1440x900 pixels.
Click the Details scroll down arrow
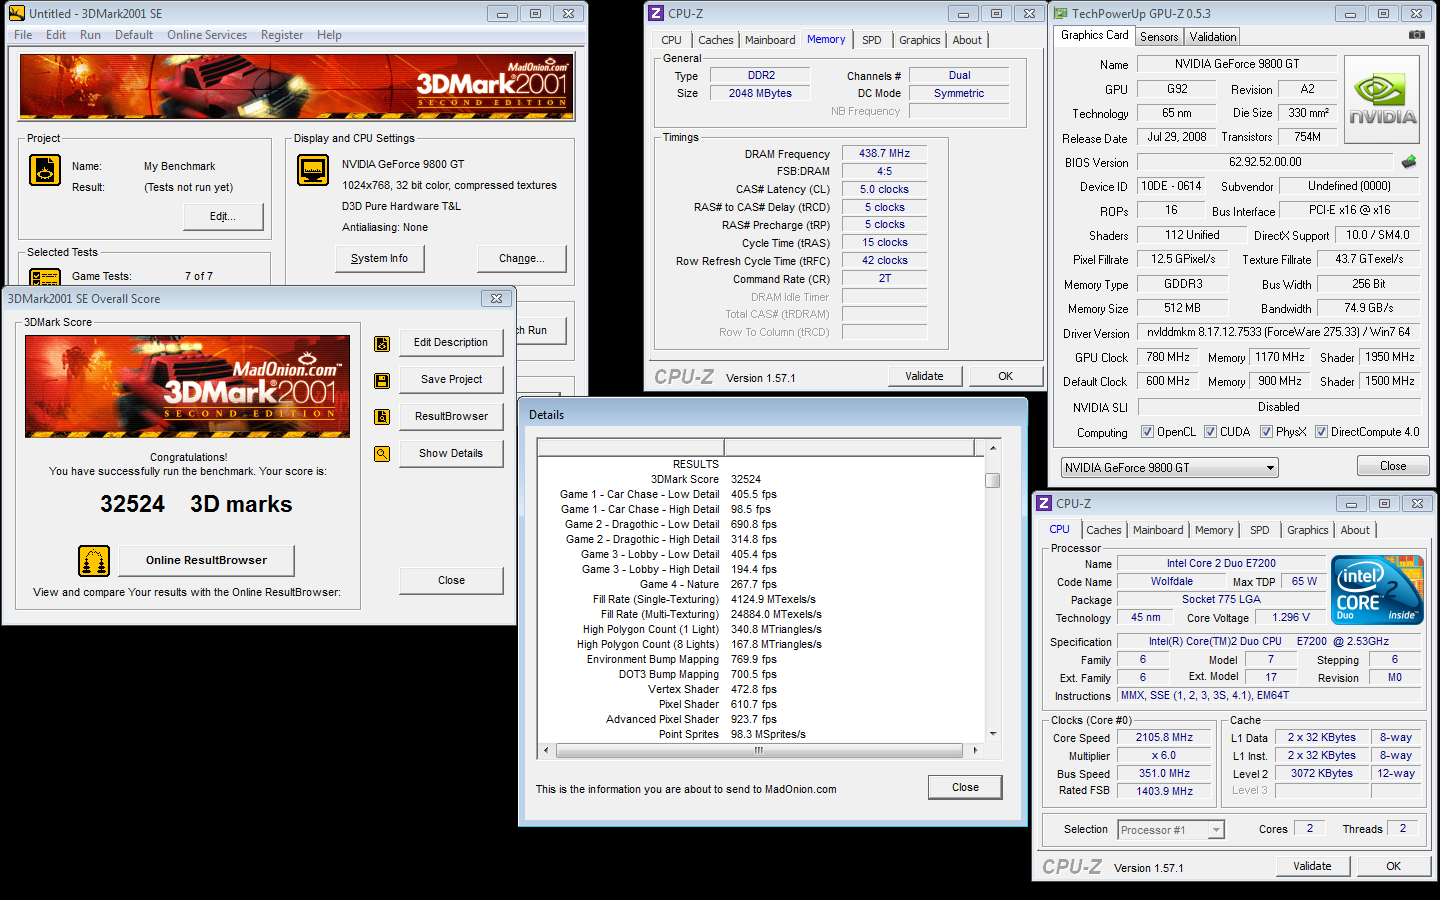click(x=992, y=734)
